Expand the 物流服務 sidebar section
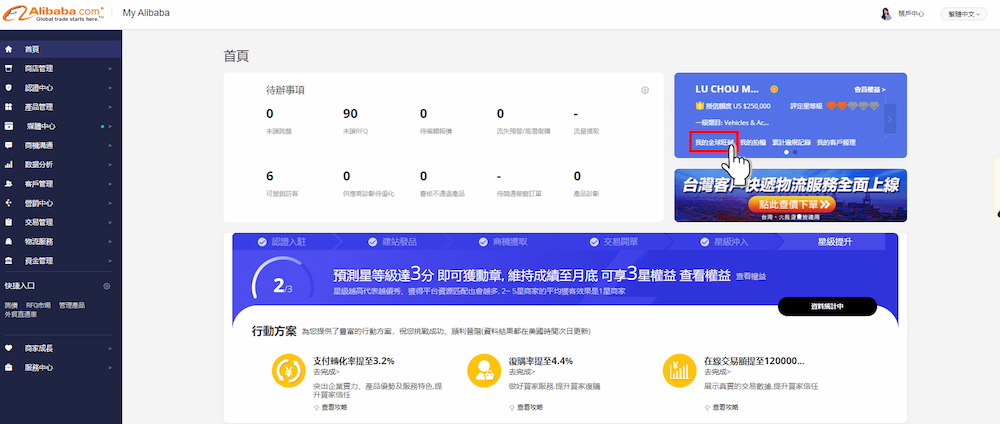 60,241
